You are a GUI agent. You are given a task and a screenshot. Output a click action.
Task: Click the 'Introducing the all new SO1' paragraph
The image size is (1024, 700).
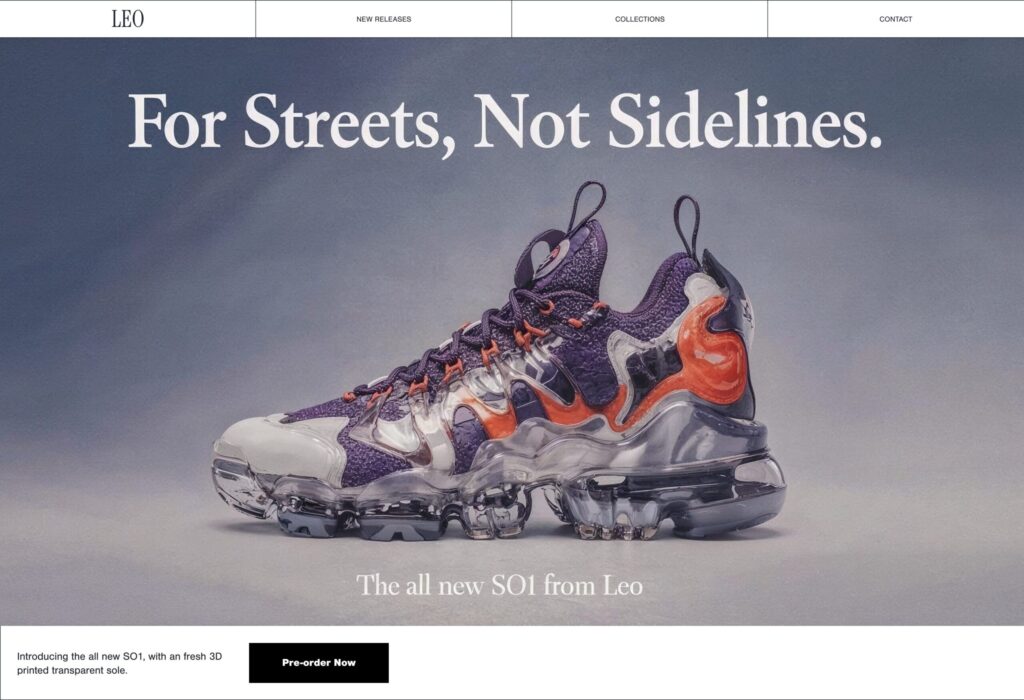click(x=120, y=663)
